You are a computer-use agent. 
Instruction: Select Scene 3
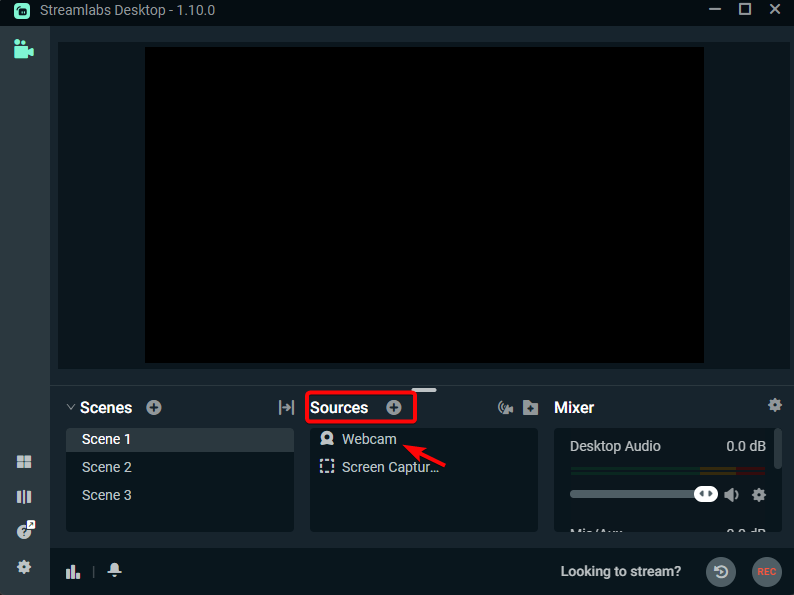click(x=180, y=495)
